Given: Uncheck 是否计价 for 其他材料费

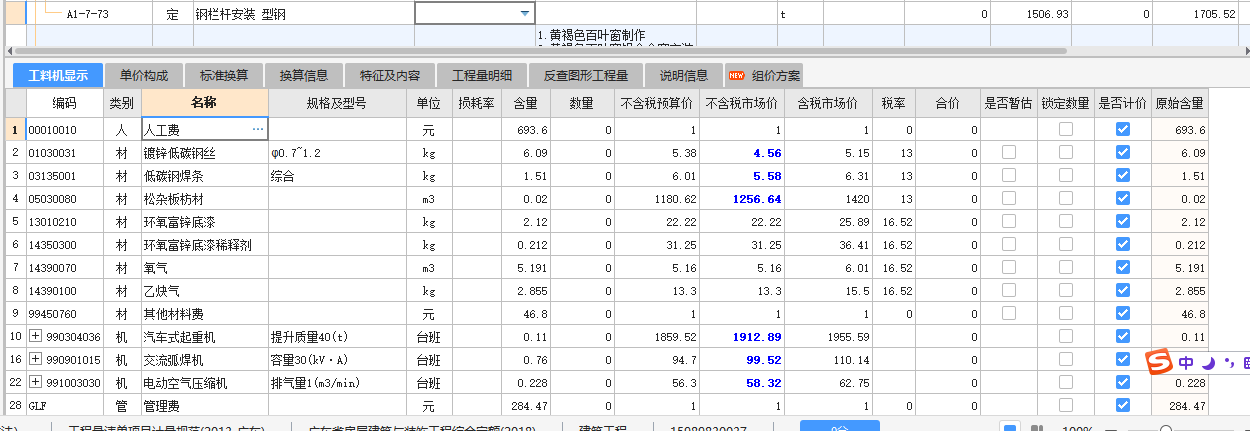Looking at the screenshot, I should point(1122,314).
